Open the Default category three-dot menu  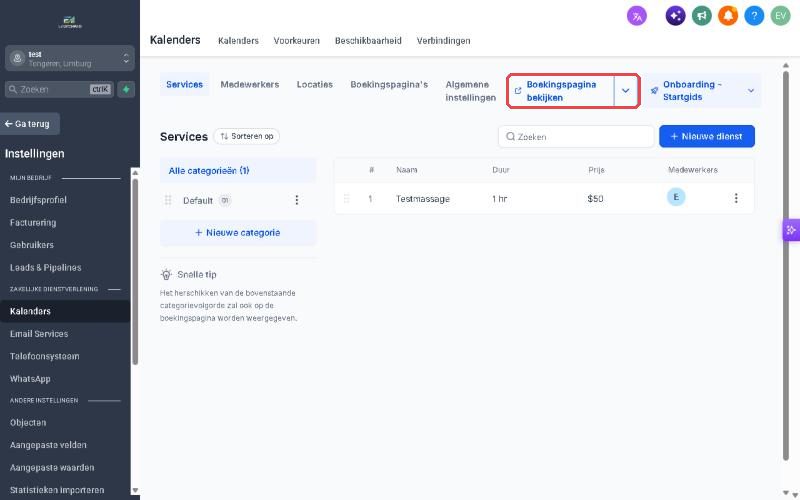click(296, 200)
